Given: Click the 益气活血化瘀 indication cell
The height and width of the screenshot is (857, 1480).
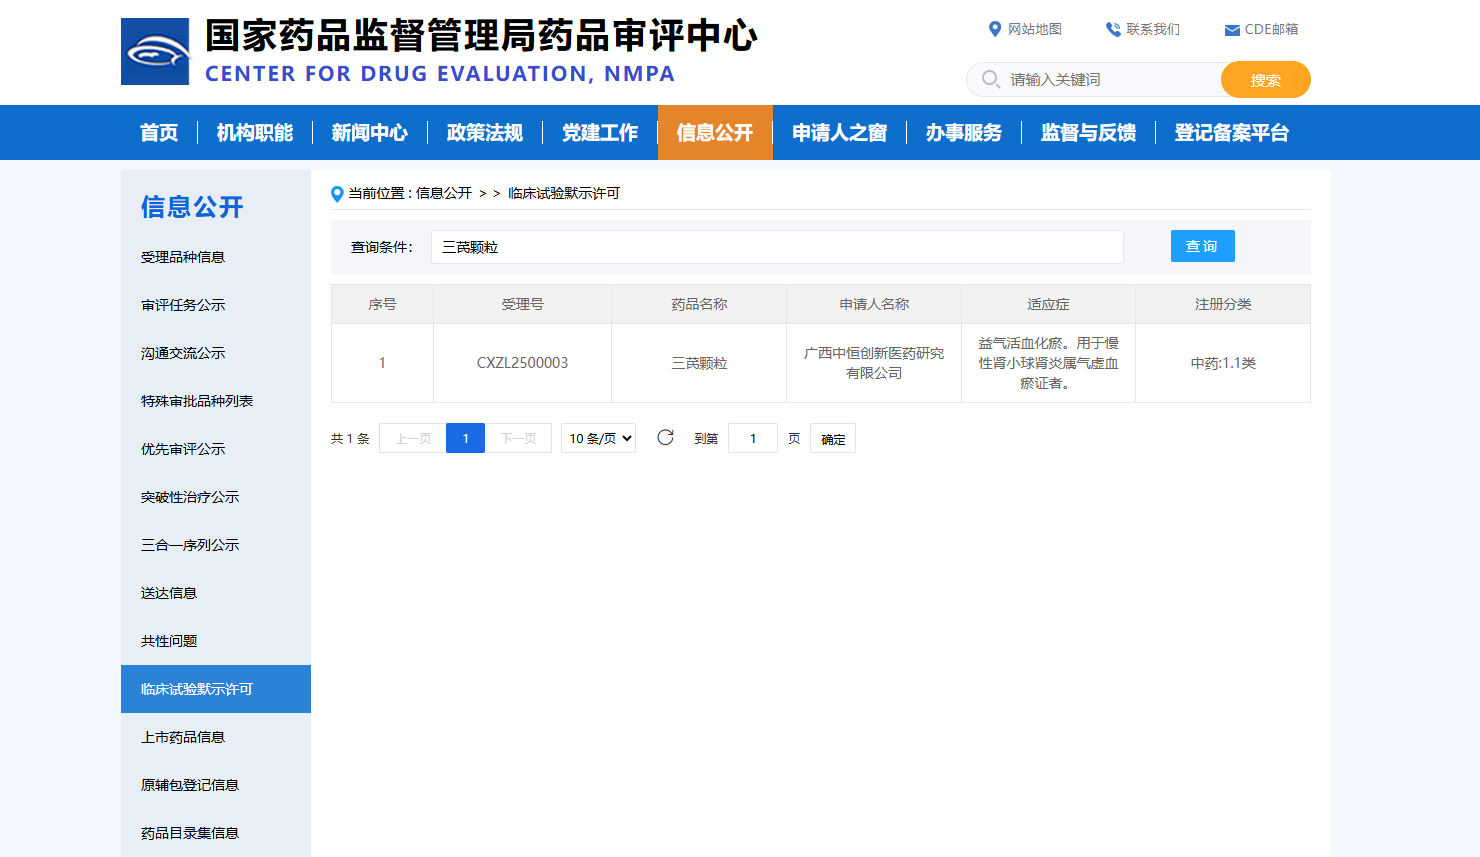Looking at the screenshot, I should [1048, 363].
